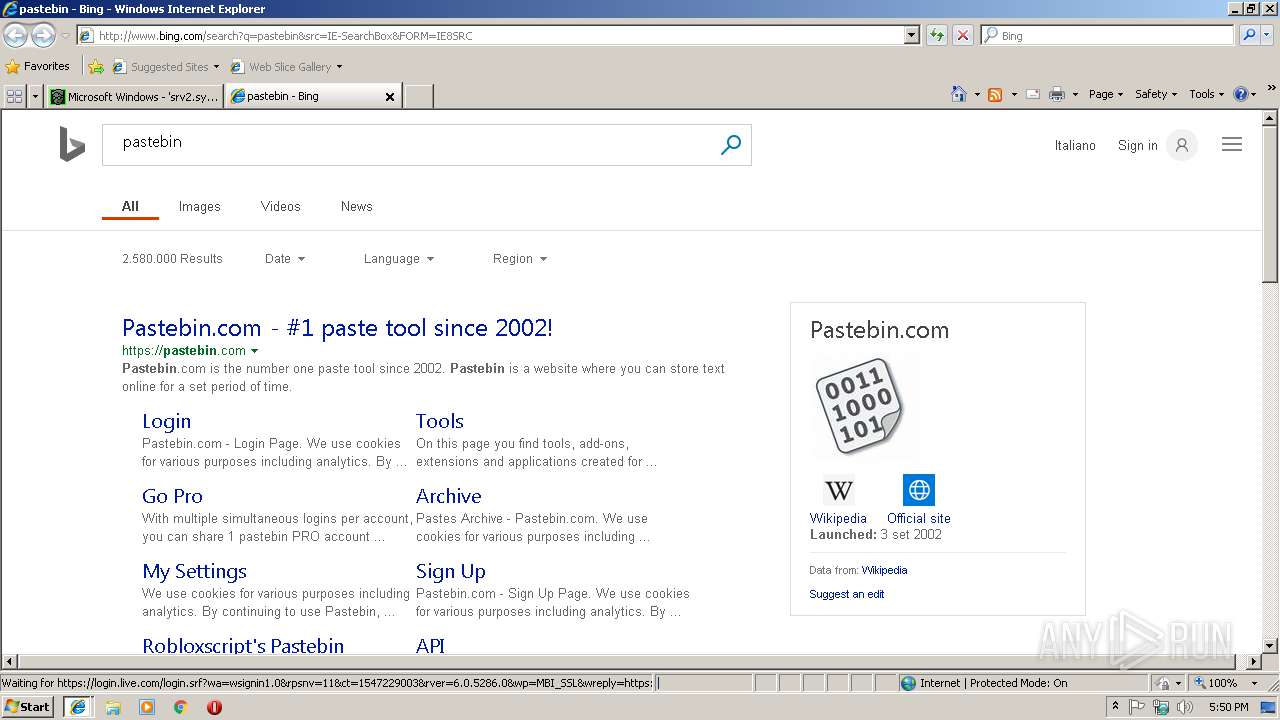1280x720 pixels.
Task: Open Bing hamburger menu
Action: 1232,145
